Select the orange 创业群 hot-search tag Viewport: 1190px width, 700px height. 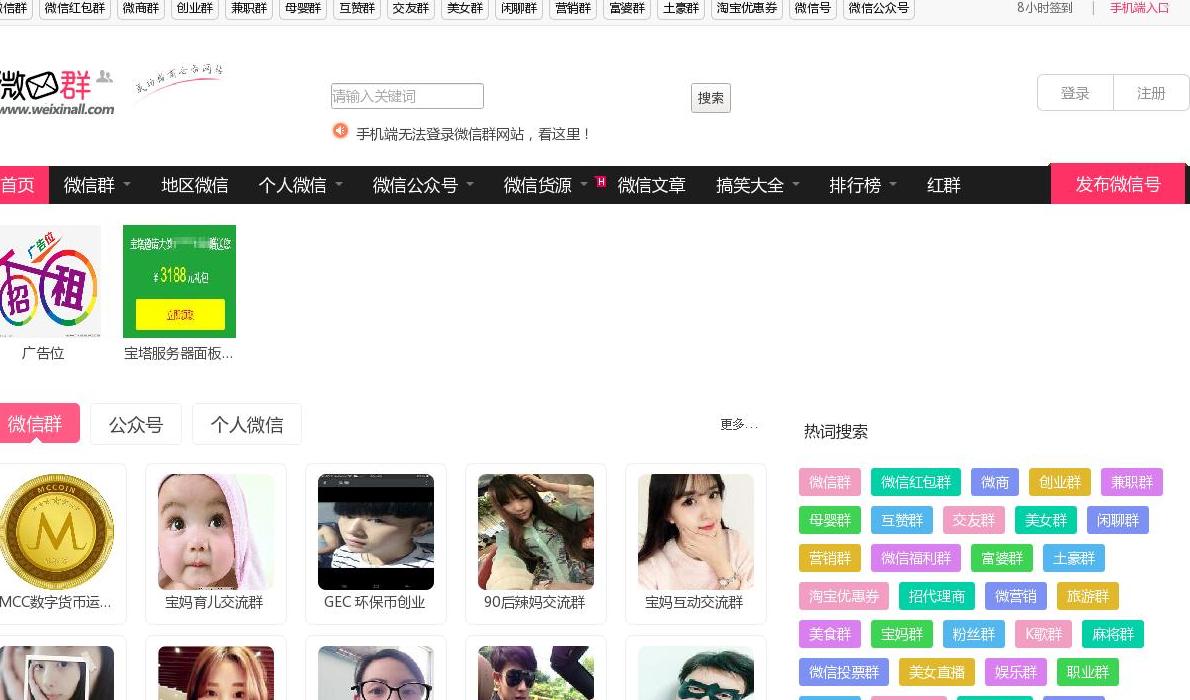(1059, 482)
